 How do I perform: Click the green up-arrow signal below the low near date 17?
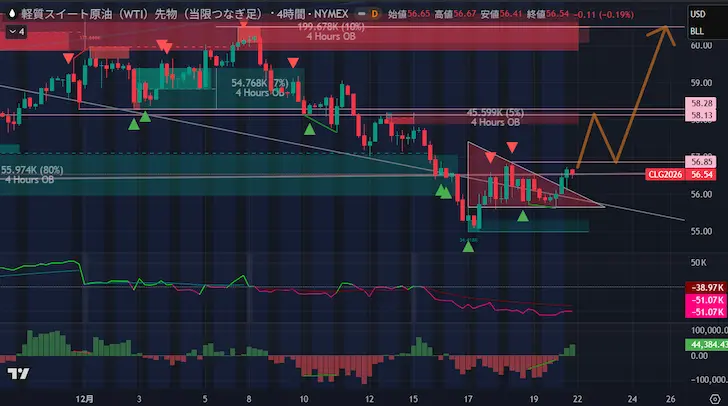click(468, 245)
